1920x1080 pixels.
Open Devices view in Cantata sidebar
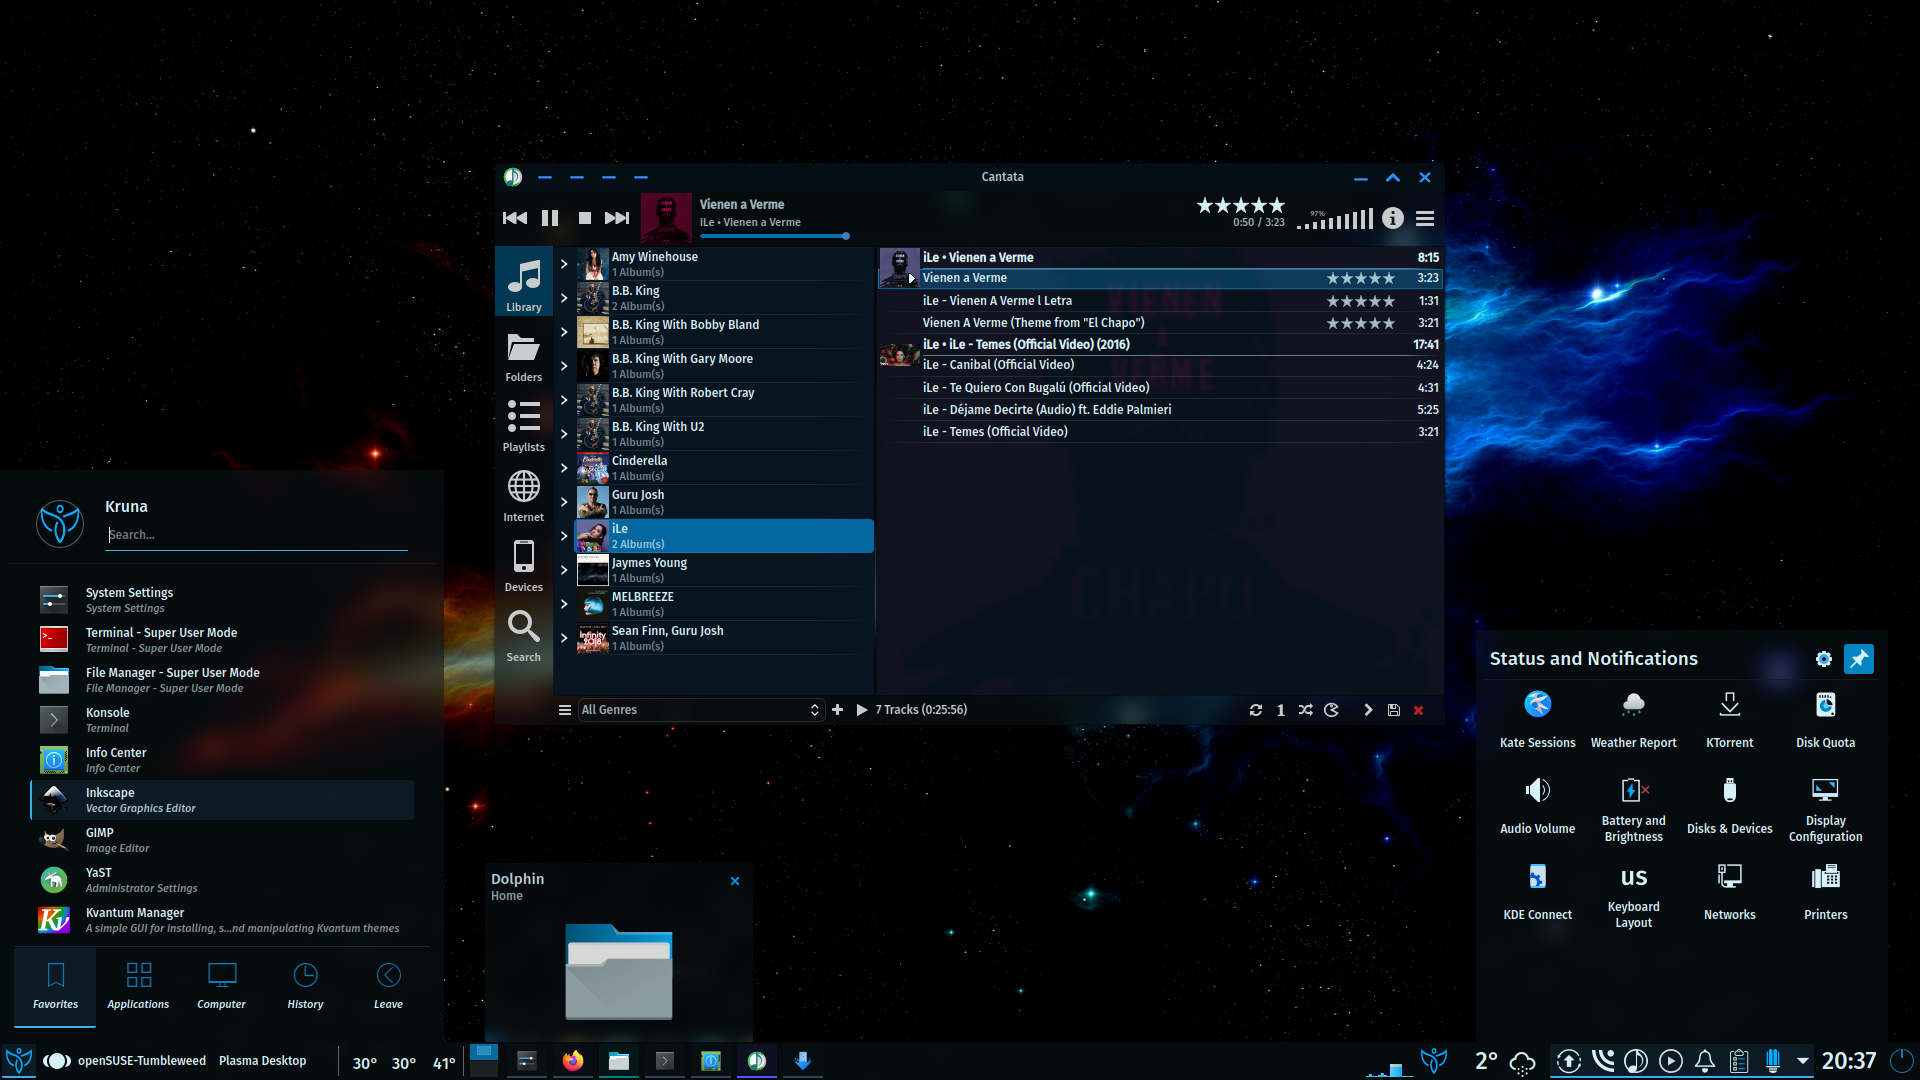[524, 565]
